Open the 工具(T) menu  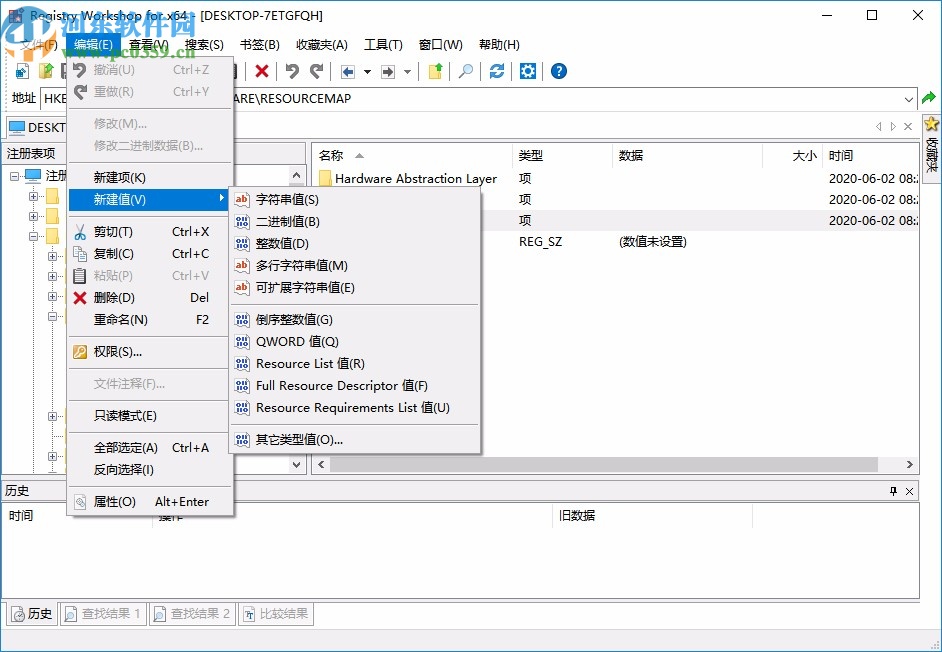[382, 44]
